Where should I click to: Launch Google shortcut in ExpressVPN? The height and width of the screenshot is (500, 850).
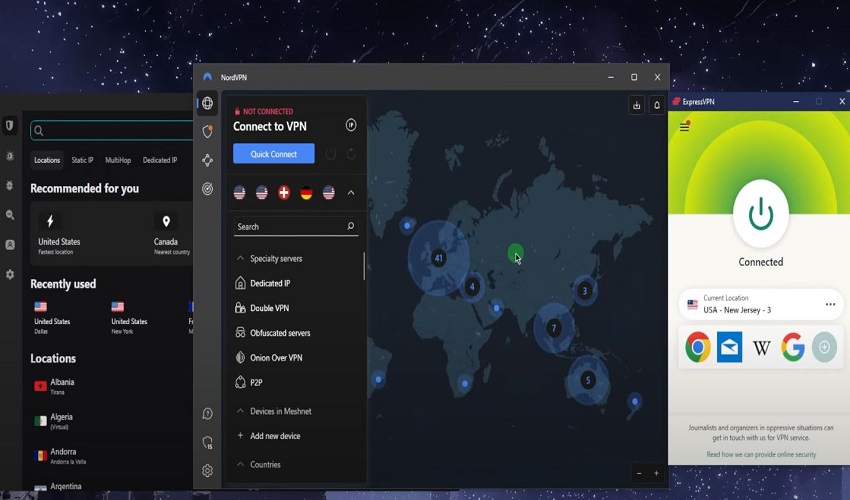coord(793,347)
